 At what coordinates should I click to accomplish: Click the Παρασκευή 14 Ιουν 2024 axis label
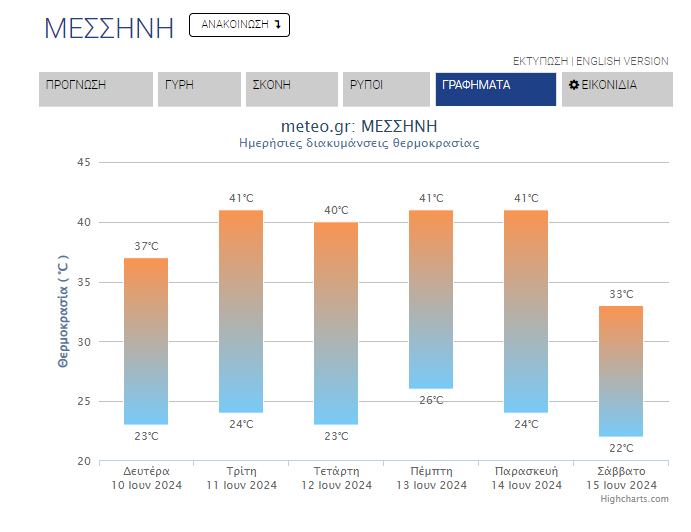(x=526, y=478)
